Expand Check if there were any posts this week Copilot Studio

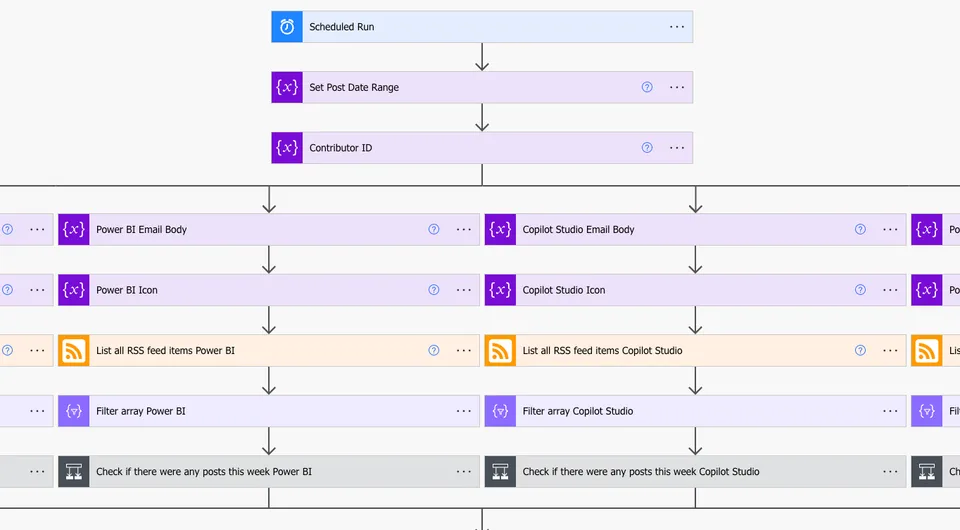[695, 472]
